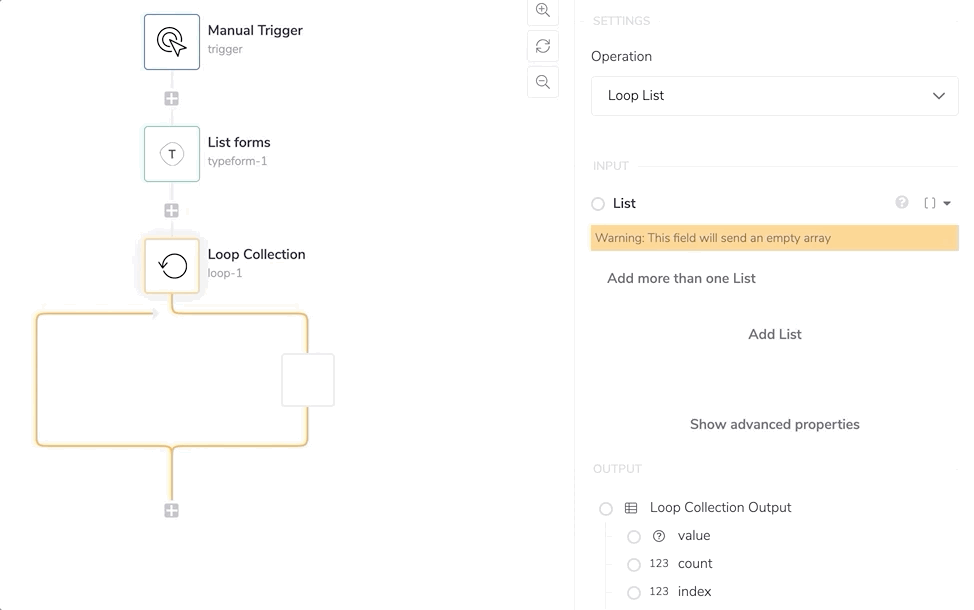974x610 pixels.
Task: Toggle the List input radio circle
Action: pos(598,204)
